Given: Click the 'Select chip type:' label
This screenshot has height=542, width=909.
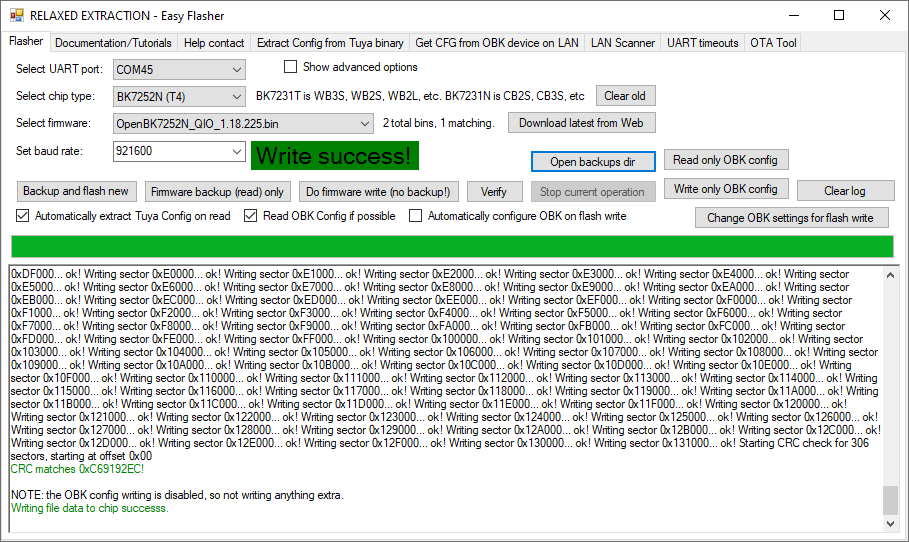Looking at the screenshot, I should point(55,96).
